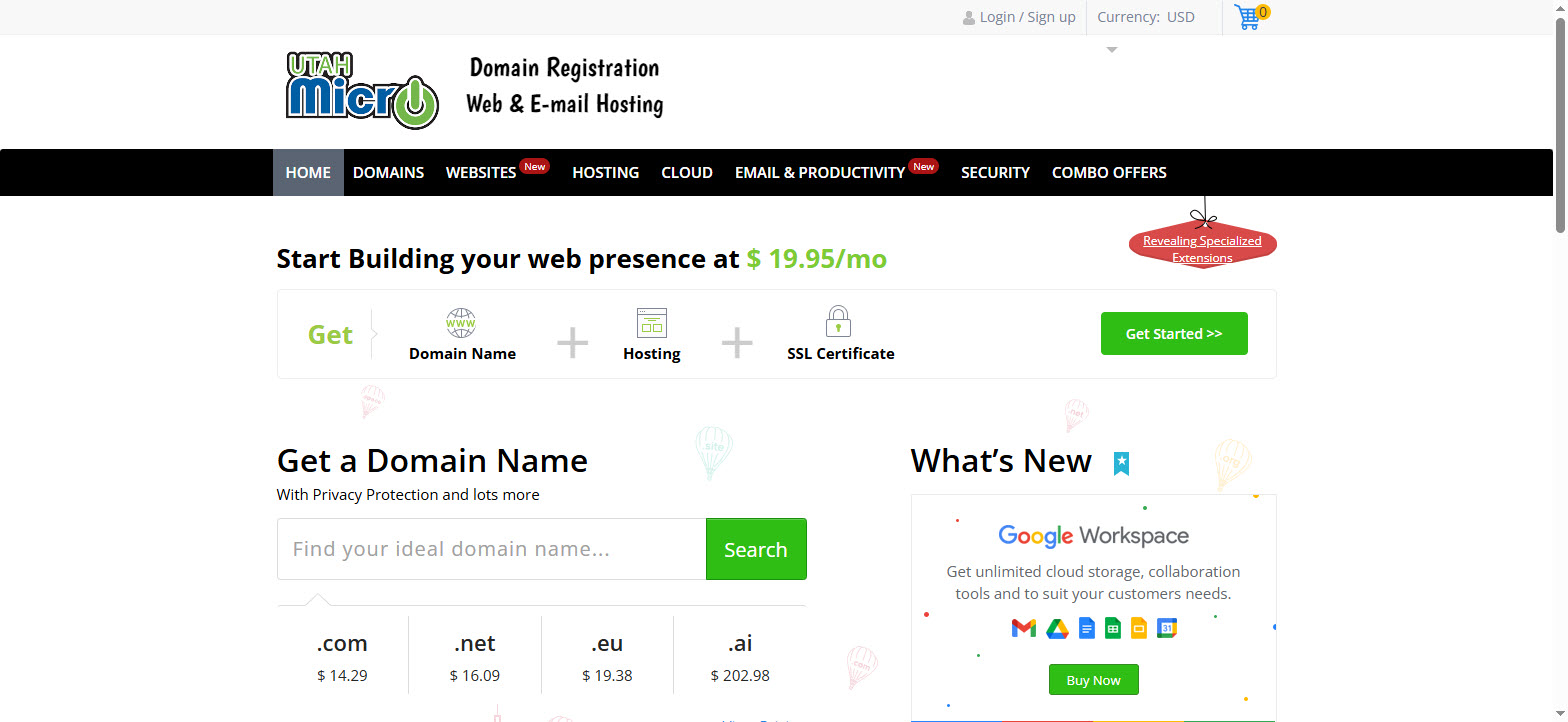This screenshot has height=722, width=1568.
Task: Expand the Currency USD dropdown
Action: (x=1146, y=17)
